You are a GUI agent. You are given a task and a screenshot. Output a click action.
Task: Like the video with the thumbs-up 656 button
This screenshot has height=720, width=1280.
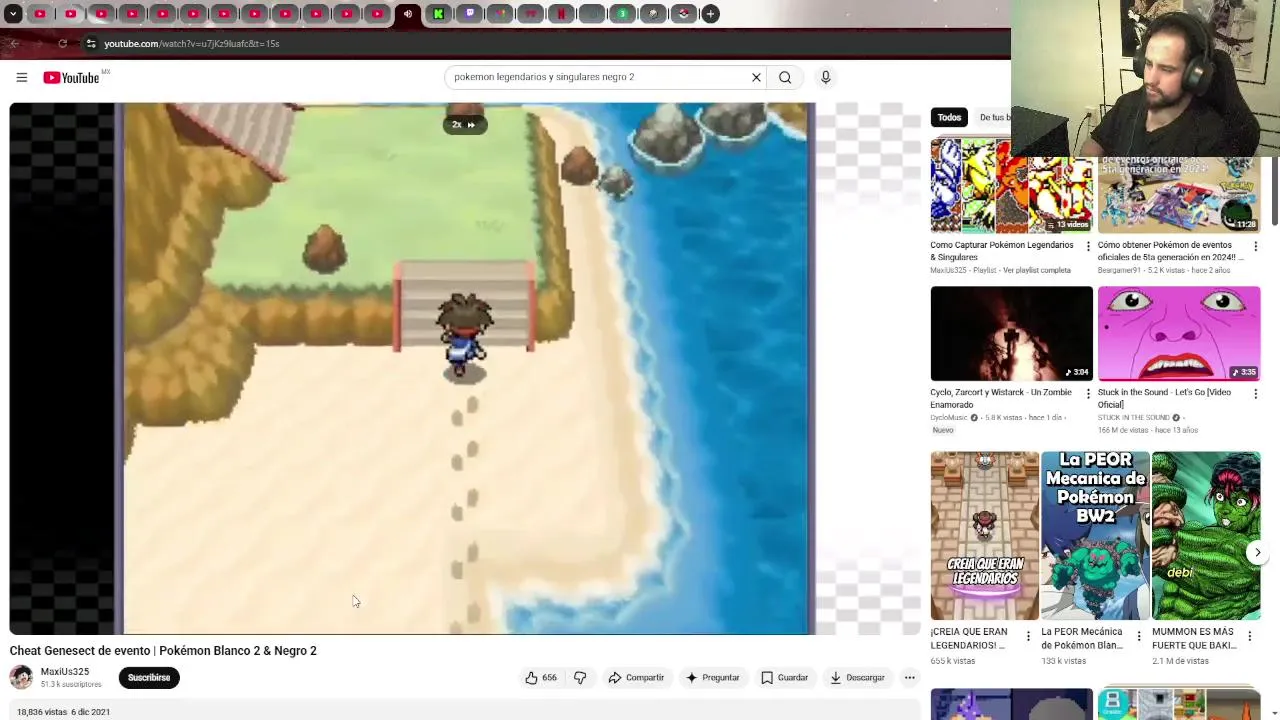pos(541,677)
